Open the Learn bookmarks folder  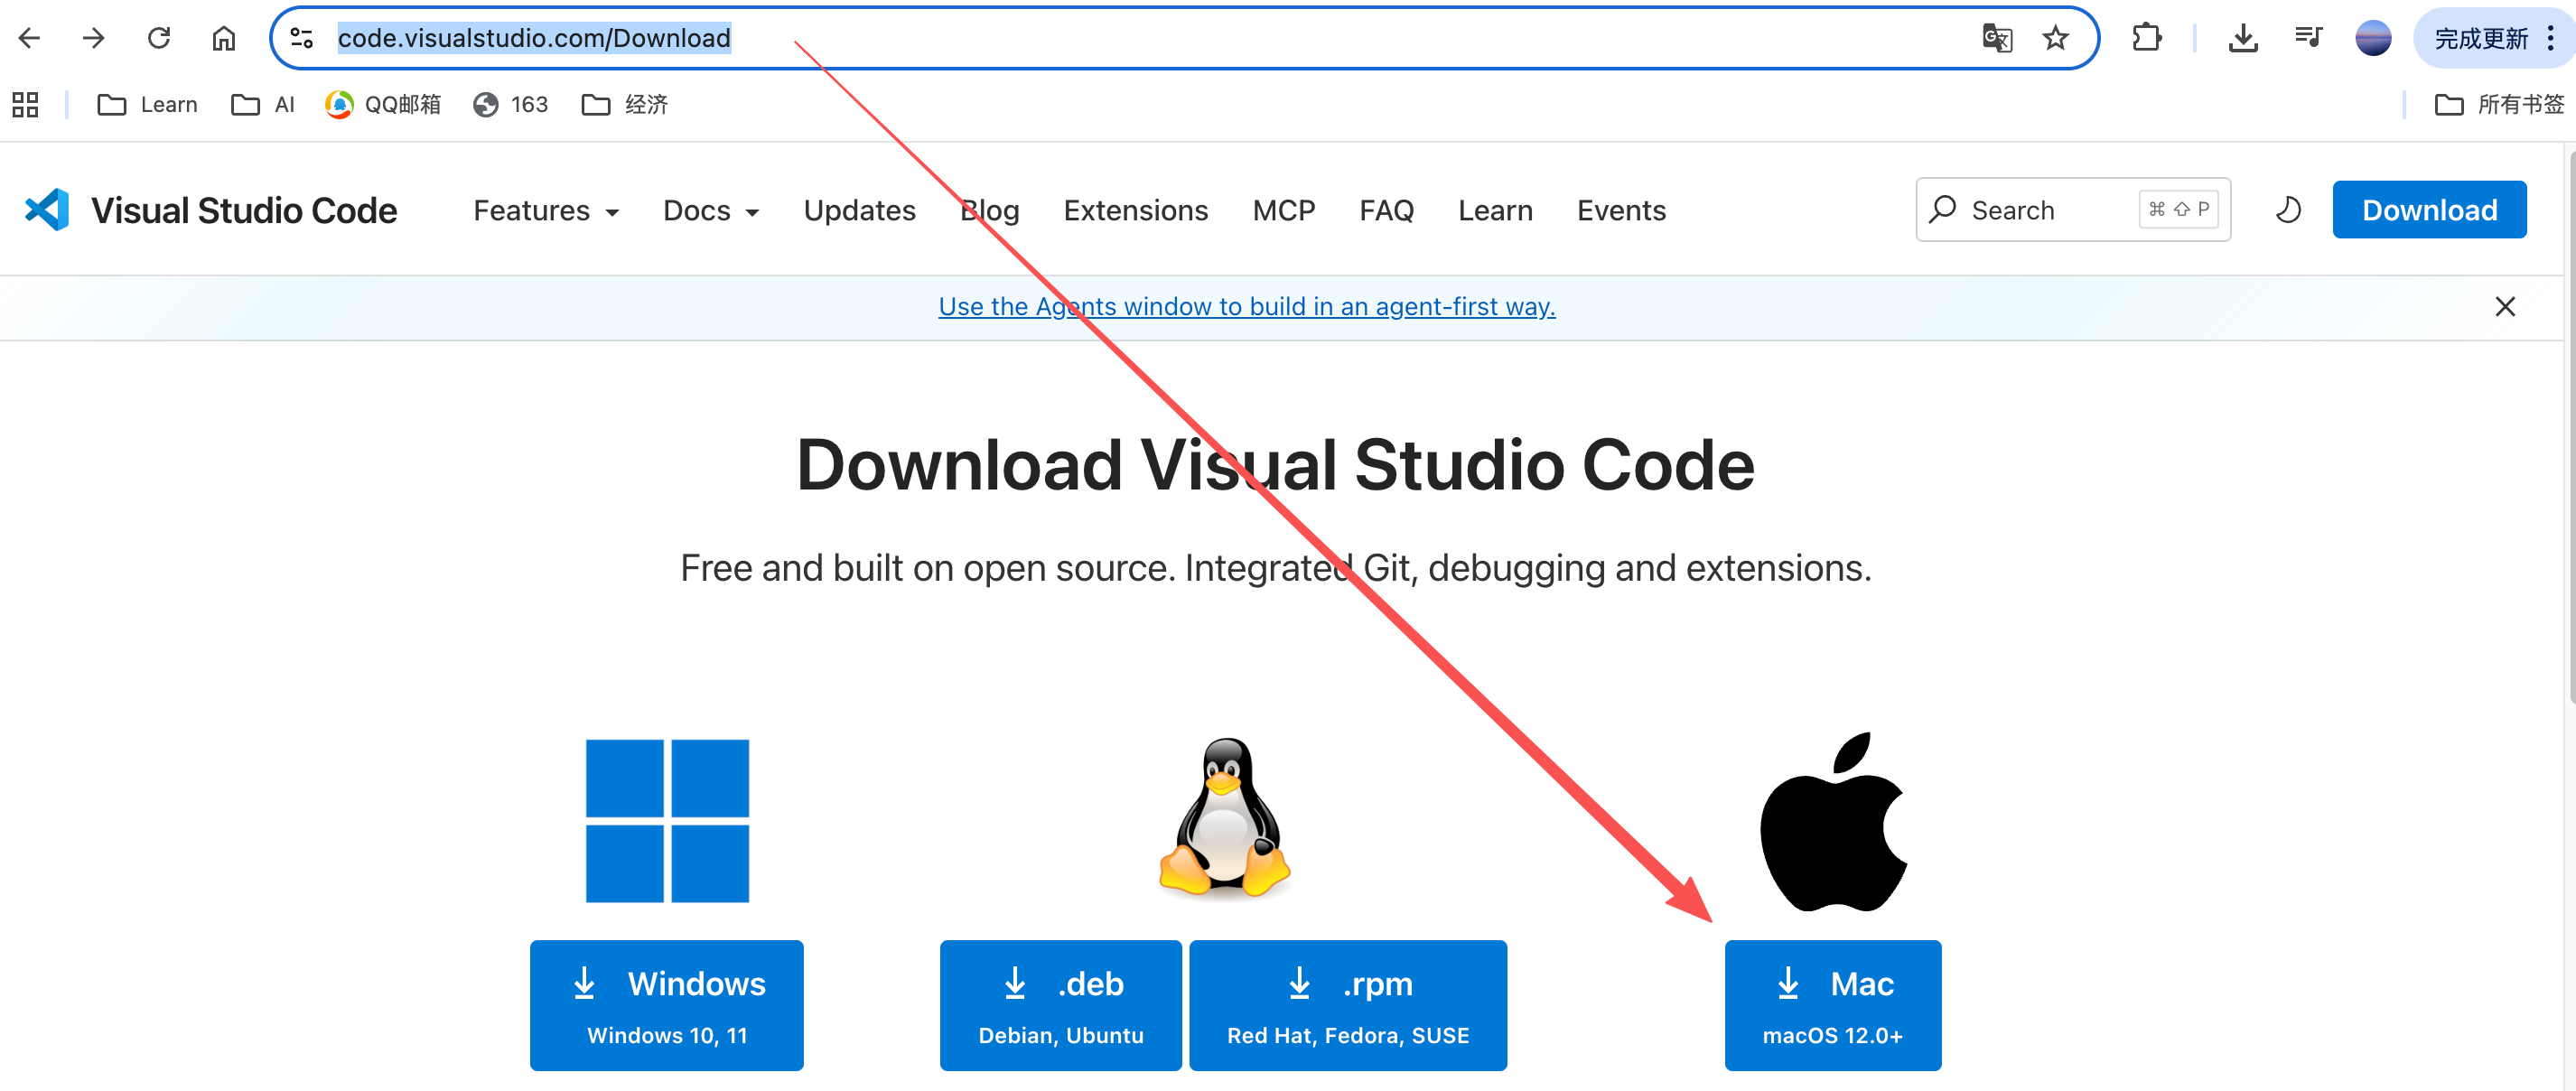click(x=147, y=104)
